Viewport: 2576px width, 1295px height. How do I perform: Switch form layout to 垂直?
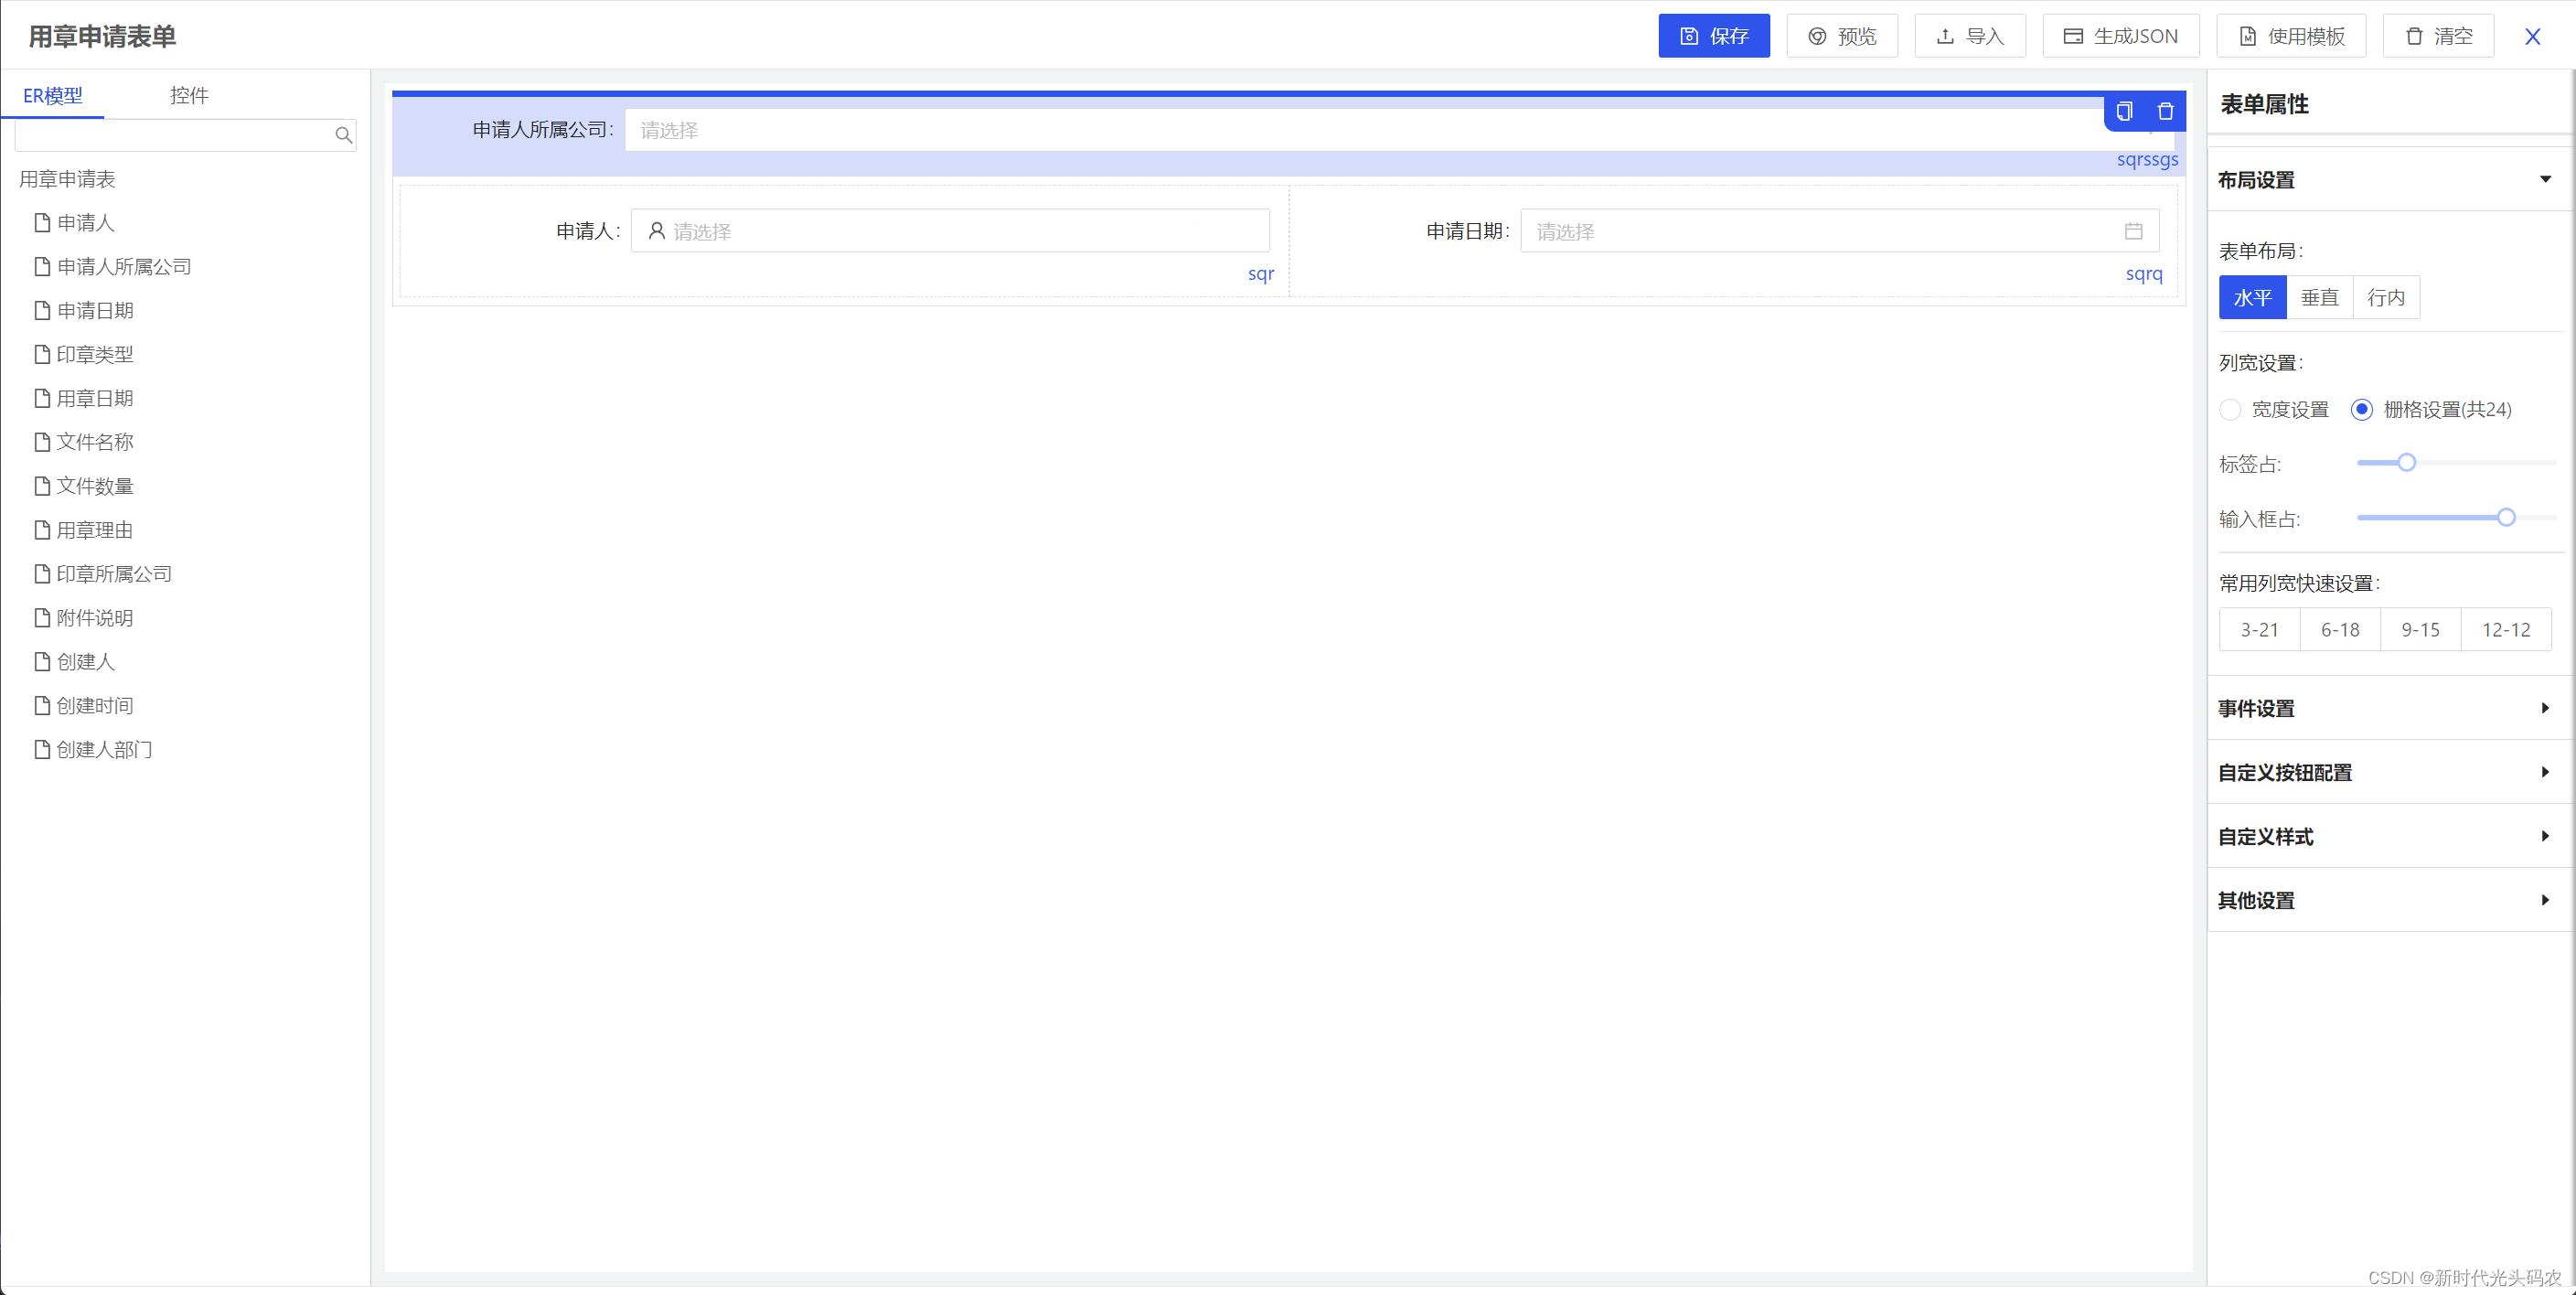pyautogui.click(x=2319, y=297)
